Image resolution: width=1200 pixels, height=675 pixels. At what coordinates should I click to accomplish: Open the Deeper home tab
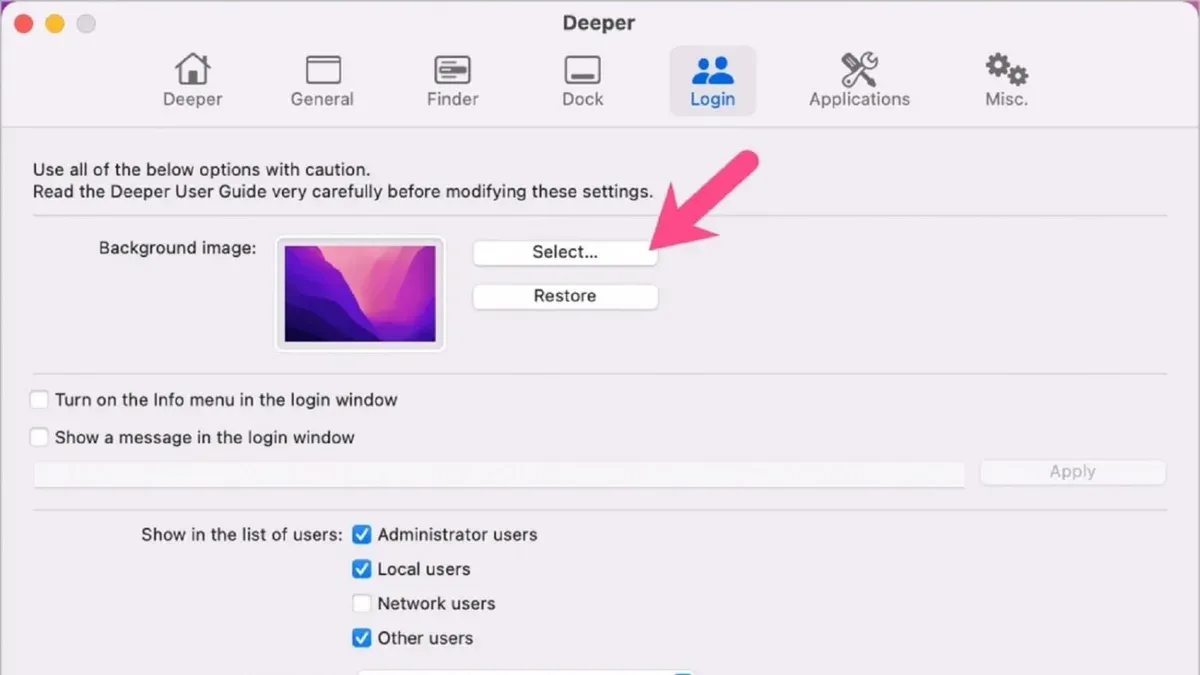tap(192, 80)
